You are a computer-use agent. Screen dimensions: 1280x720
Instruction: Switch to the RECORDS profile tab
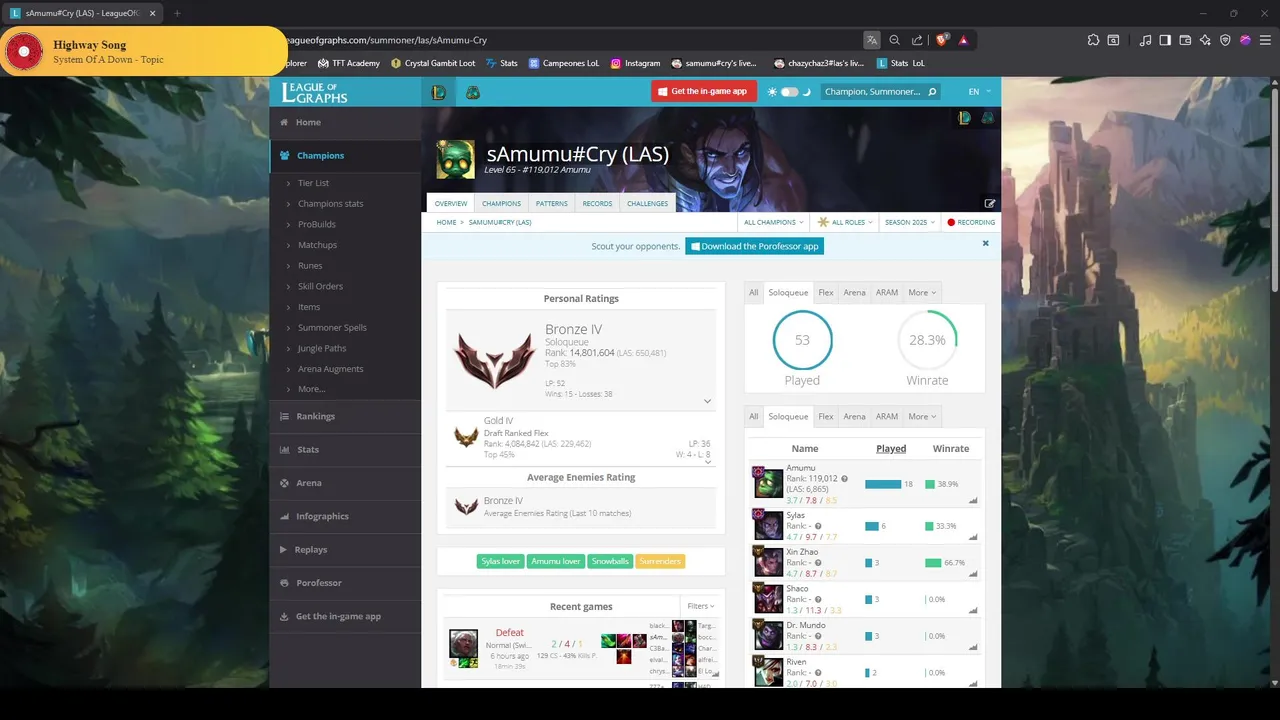(x=597, y=203)
